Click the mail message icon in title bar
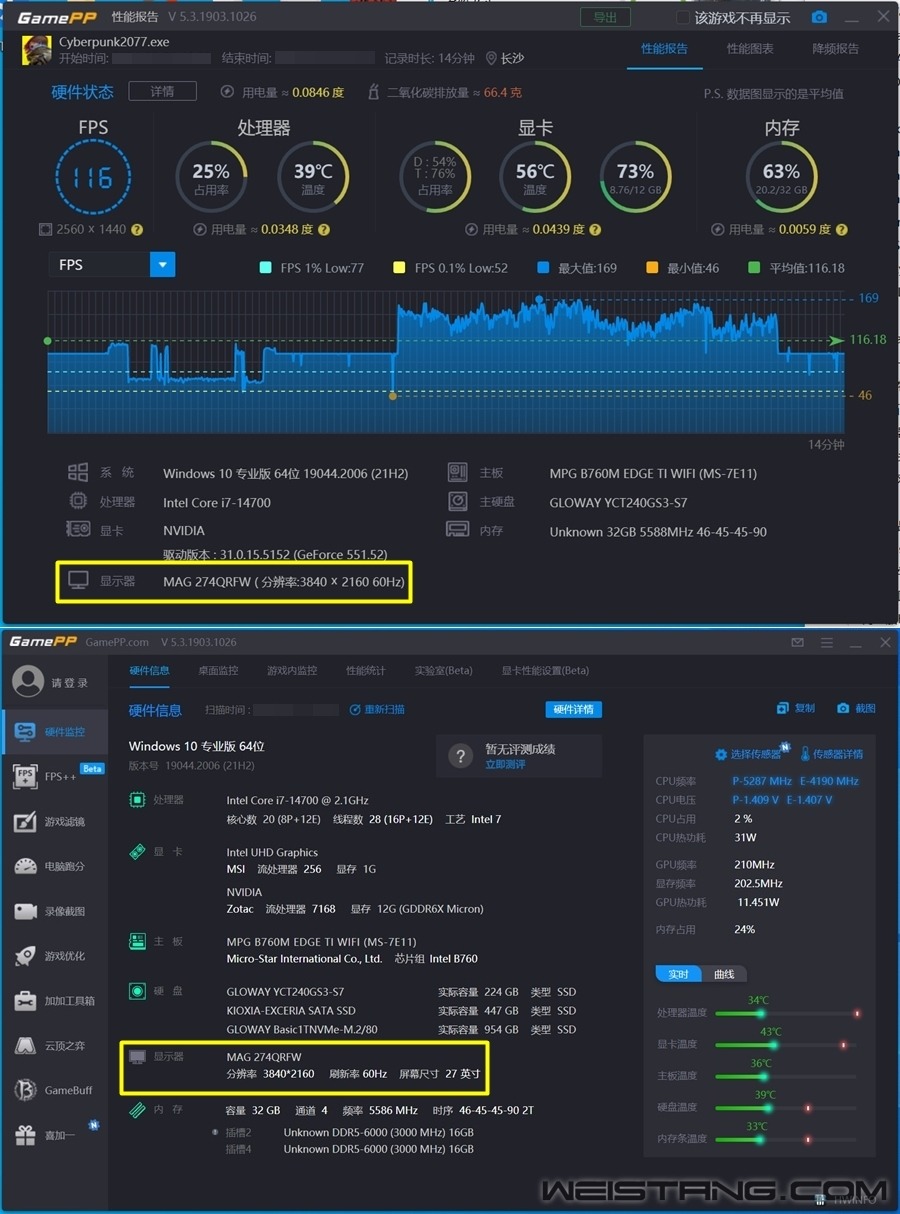 tap(797, 642)
